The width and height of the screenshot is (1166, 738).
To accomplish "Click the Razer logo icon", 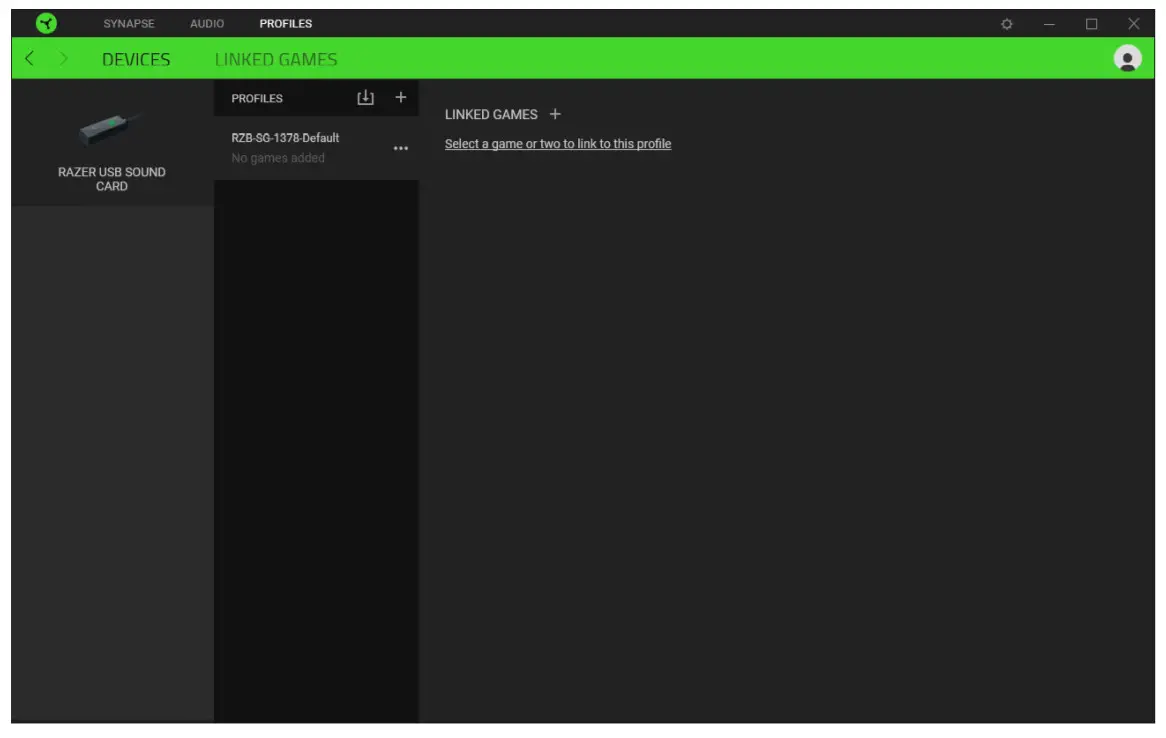I will (46, 22).
